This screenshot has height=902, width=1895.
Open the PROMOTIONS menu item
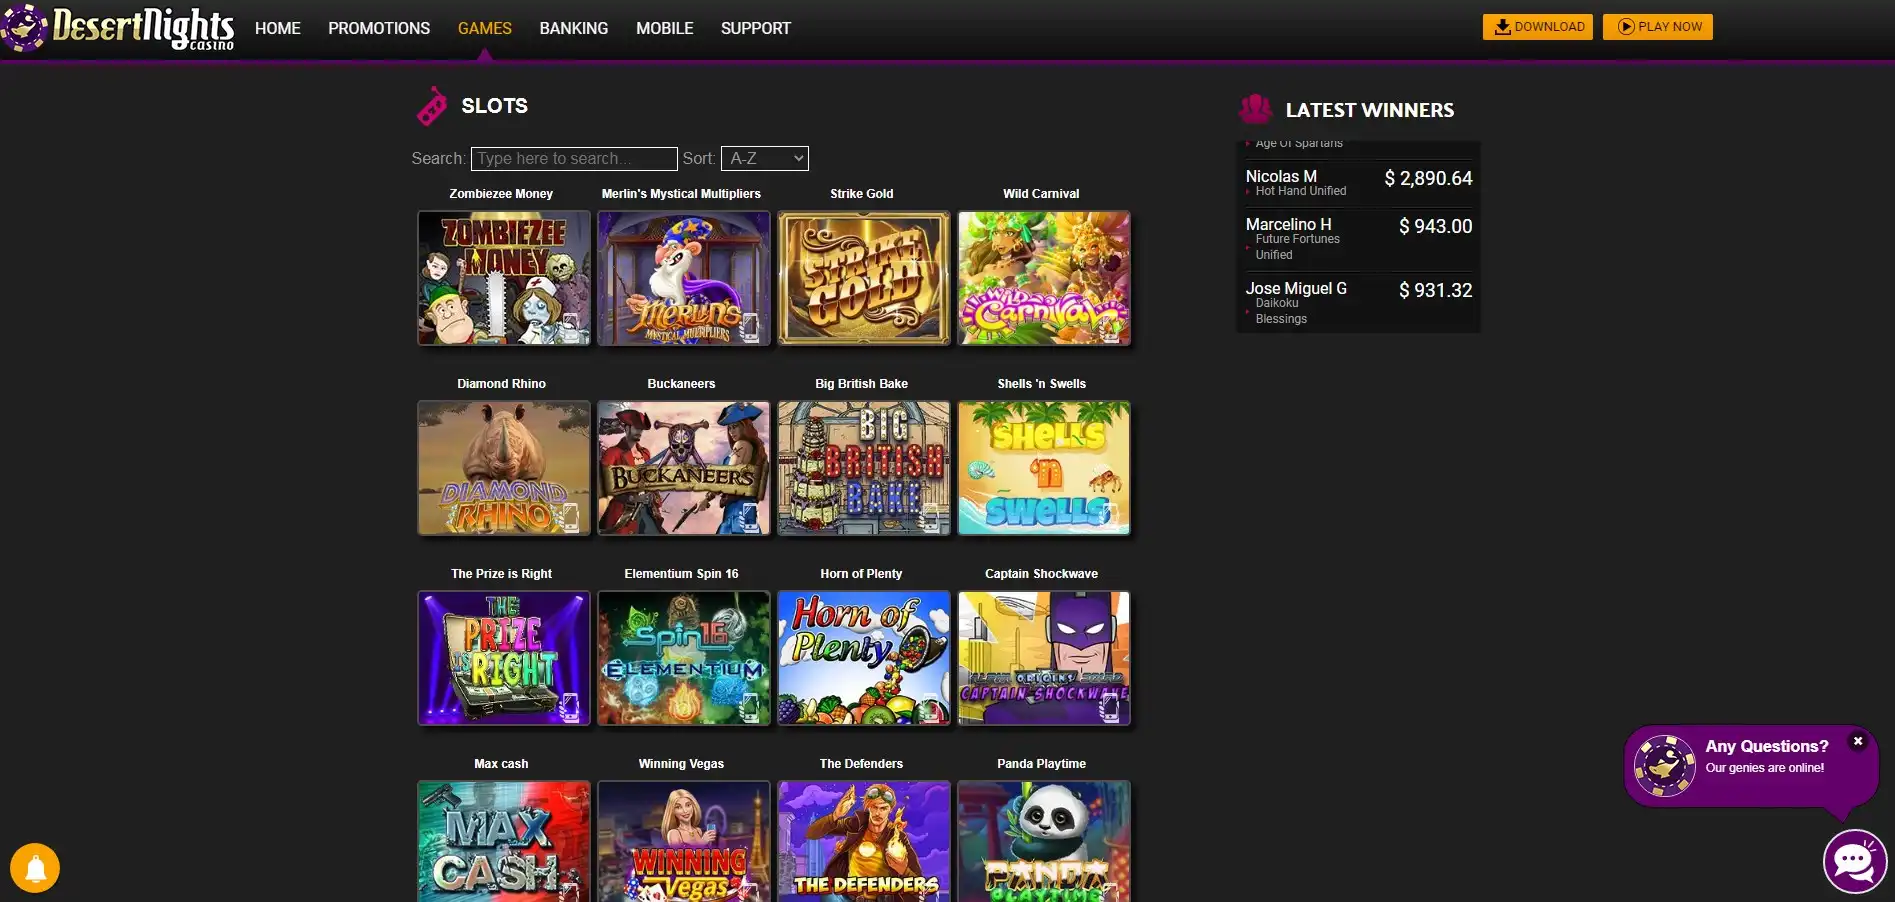coord(379,28)
